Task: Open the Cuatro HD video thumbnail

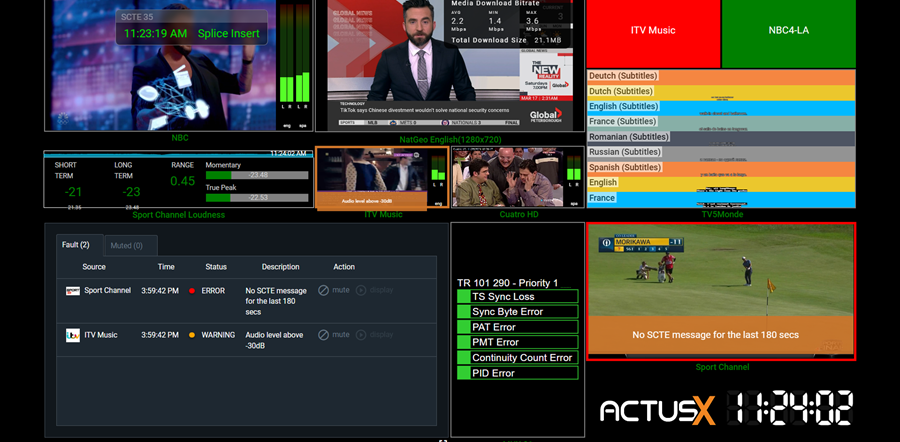Action: (x=518, y=177)
